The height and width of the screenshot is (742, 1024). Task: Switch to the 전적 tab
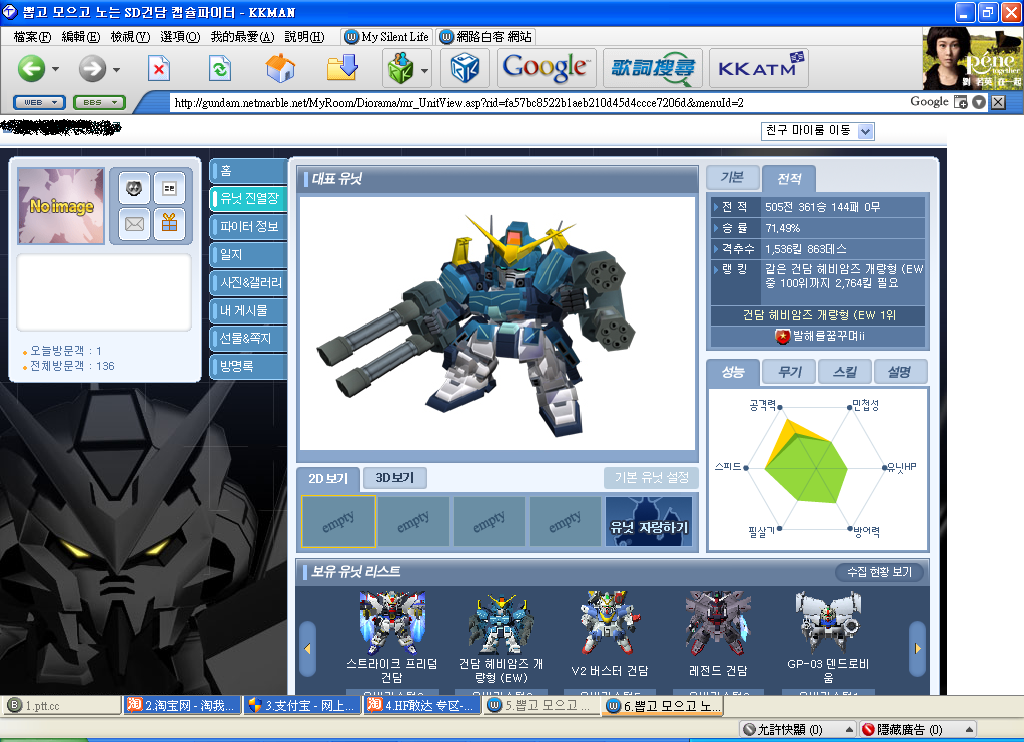[789, 178]
